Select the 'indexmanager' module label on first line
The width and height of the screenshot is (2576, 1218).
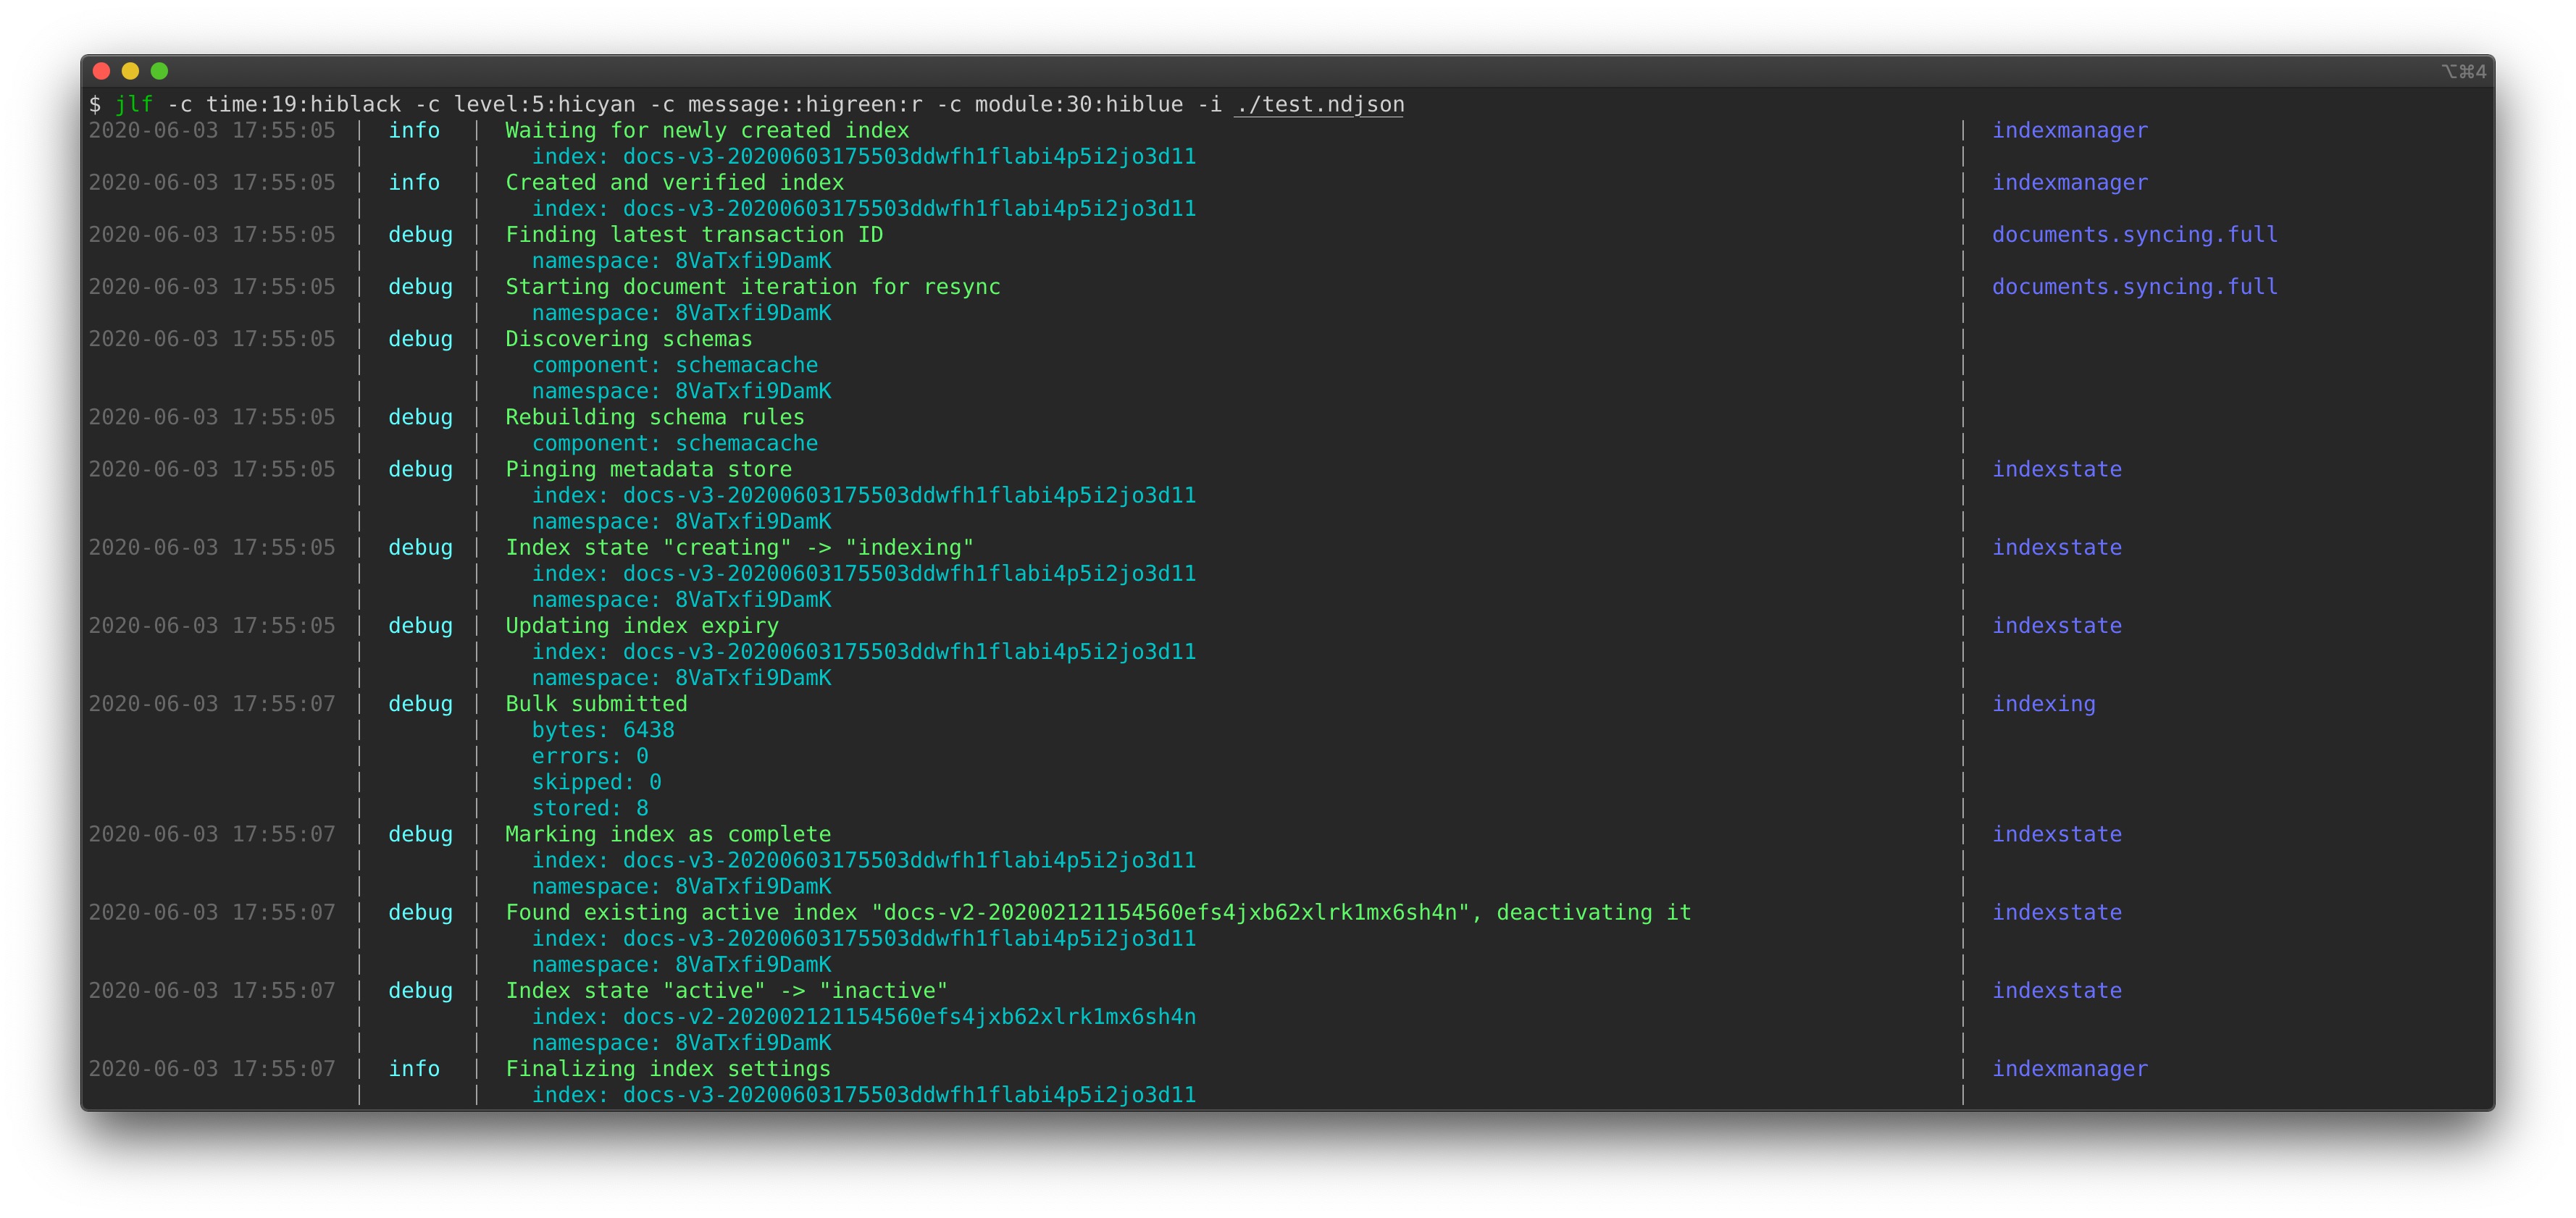[2070, 130]
